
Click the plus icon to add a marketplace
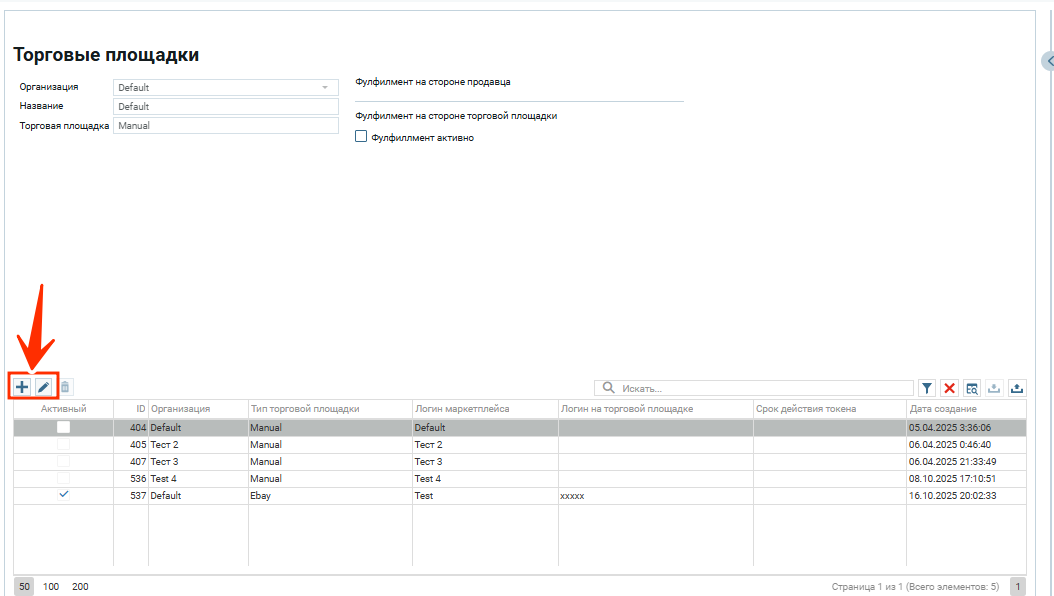(x=22, y=387)
